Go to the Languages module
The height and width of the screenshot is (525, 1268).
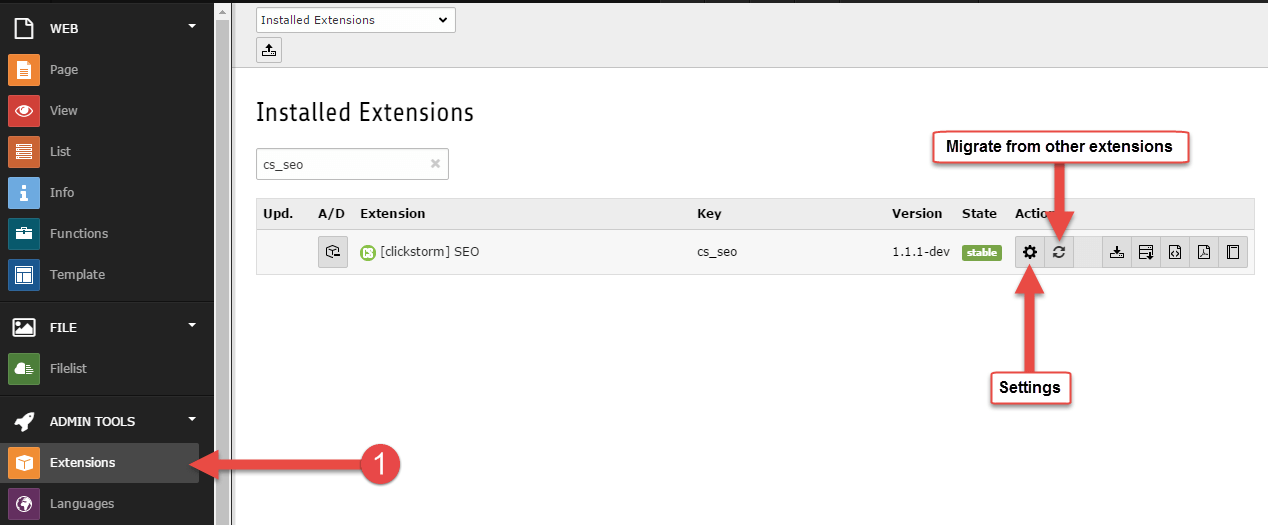[82, 503]
